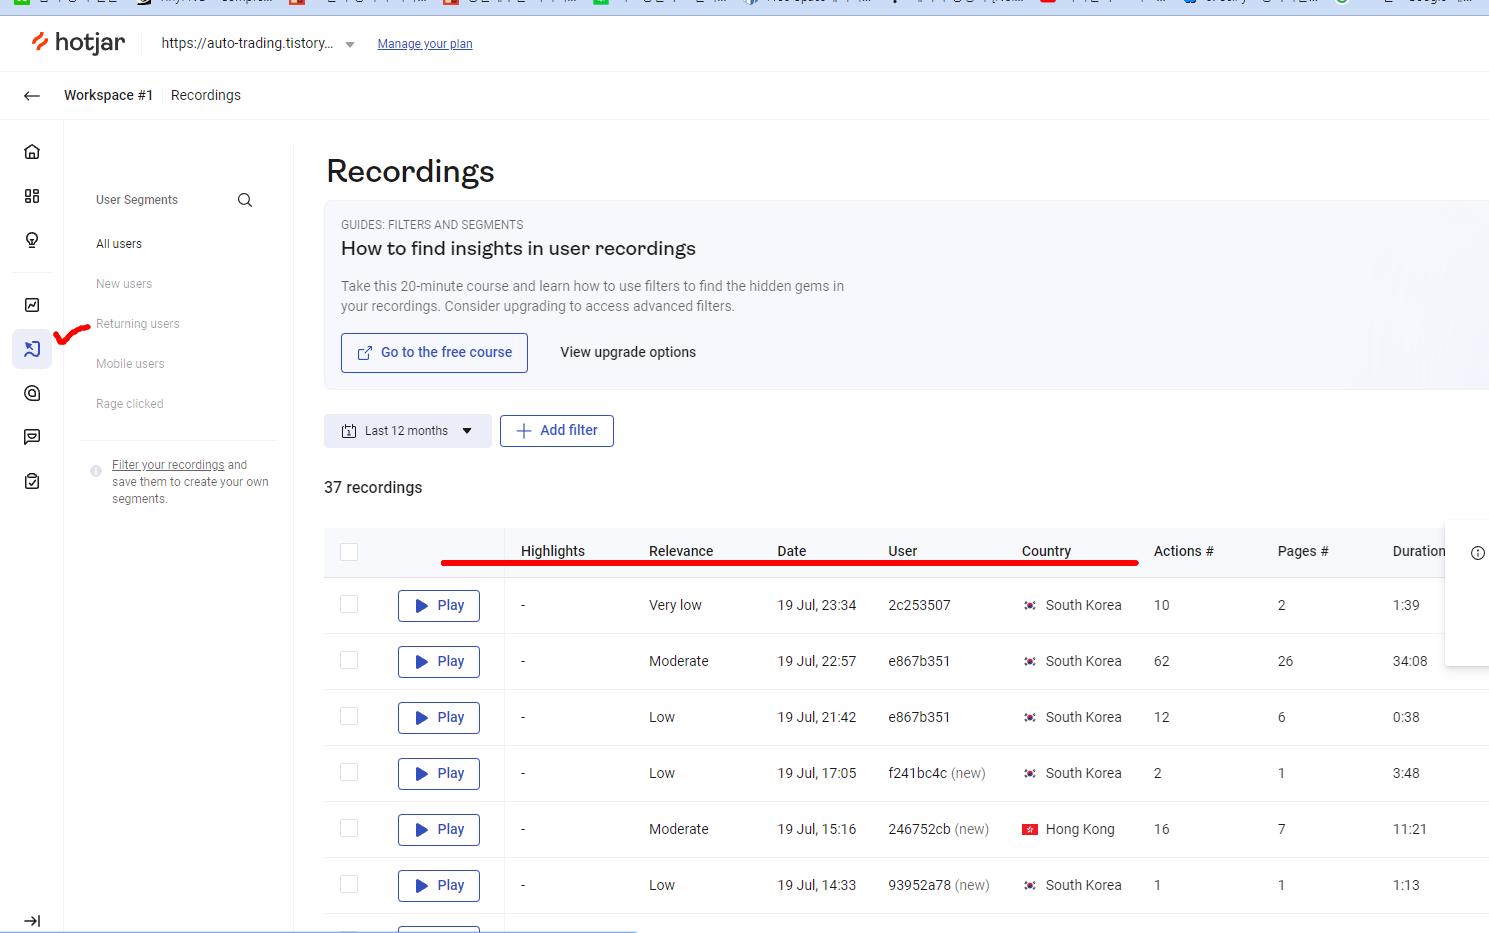This screenshot has height=933, width=1489.
Task: Play the recording from user 93952a78
Action: (439, 886)
